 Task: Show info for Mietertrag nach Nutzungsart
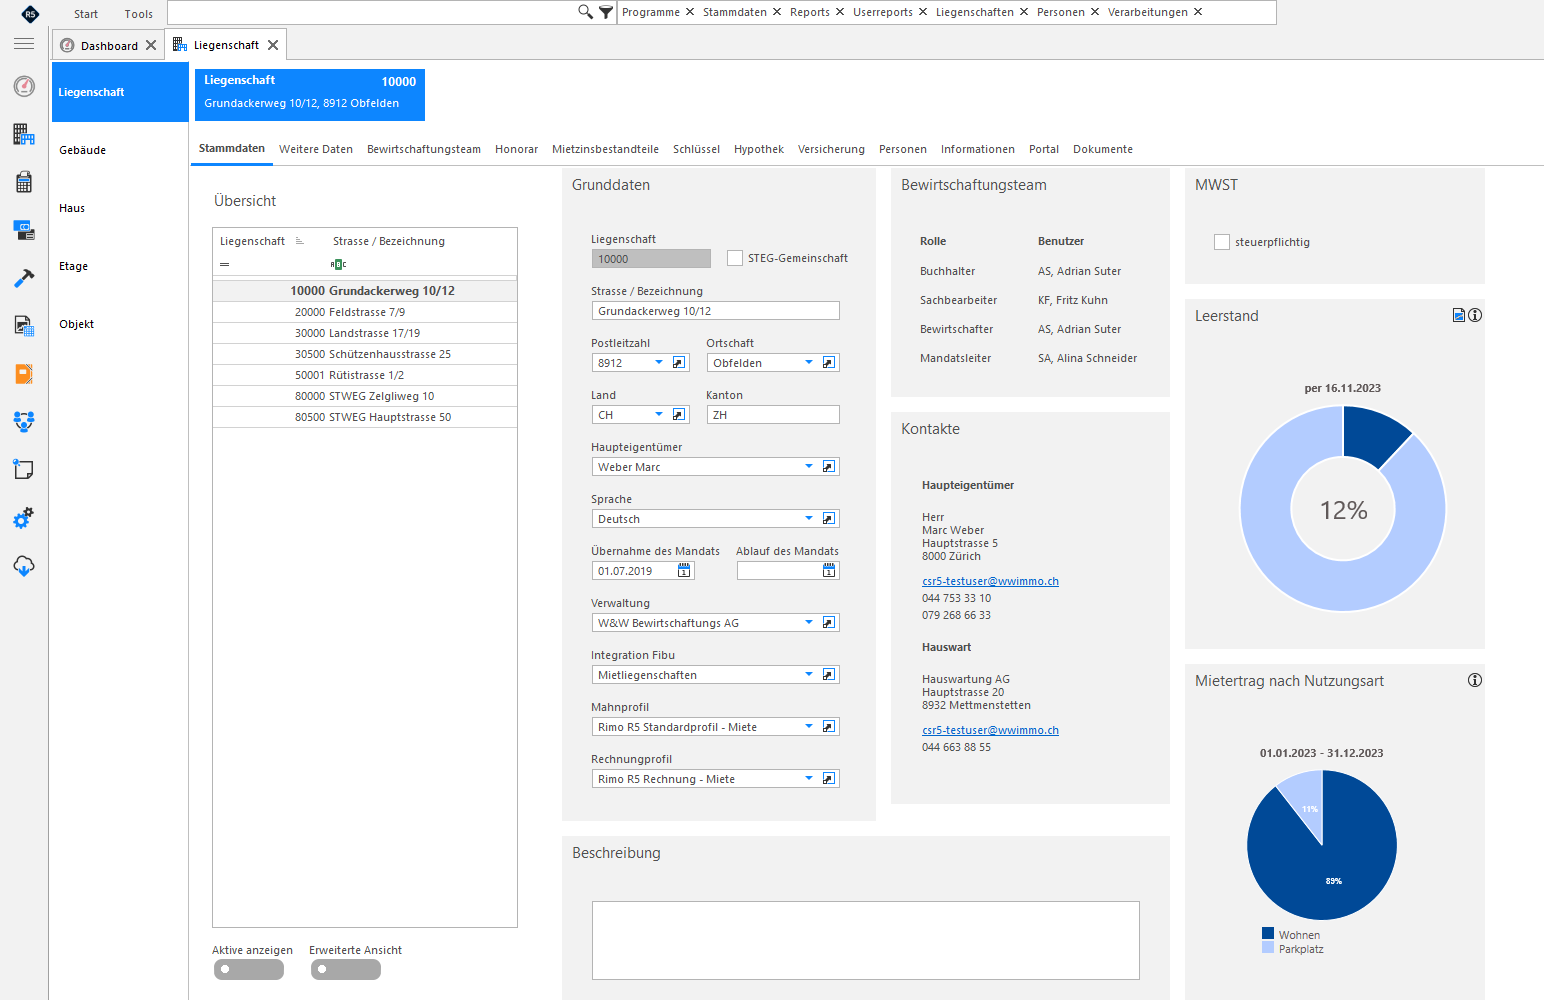pyautogui.click(x=1475, y=680)
